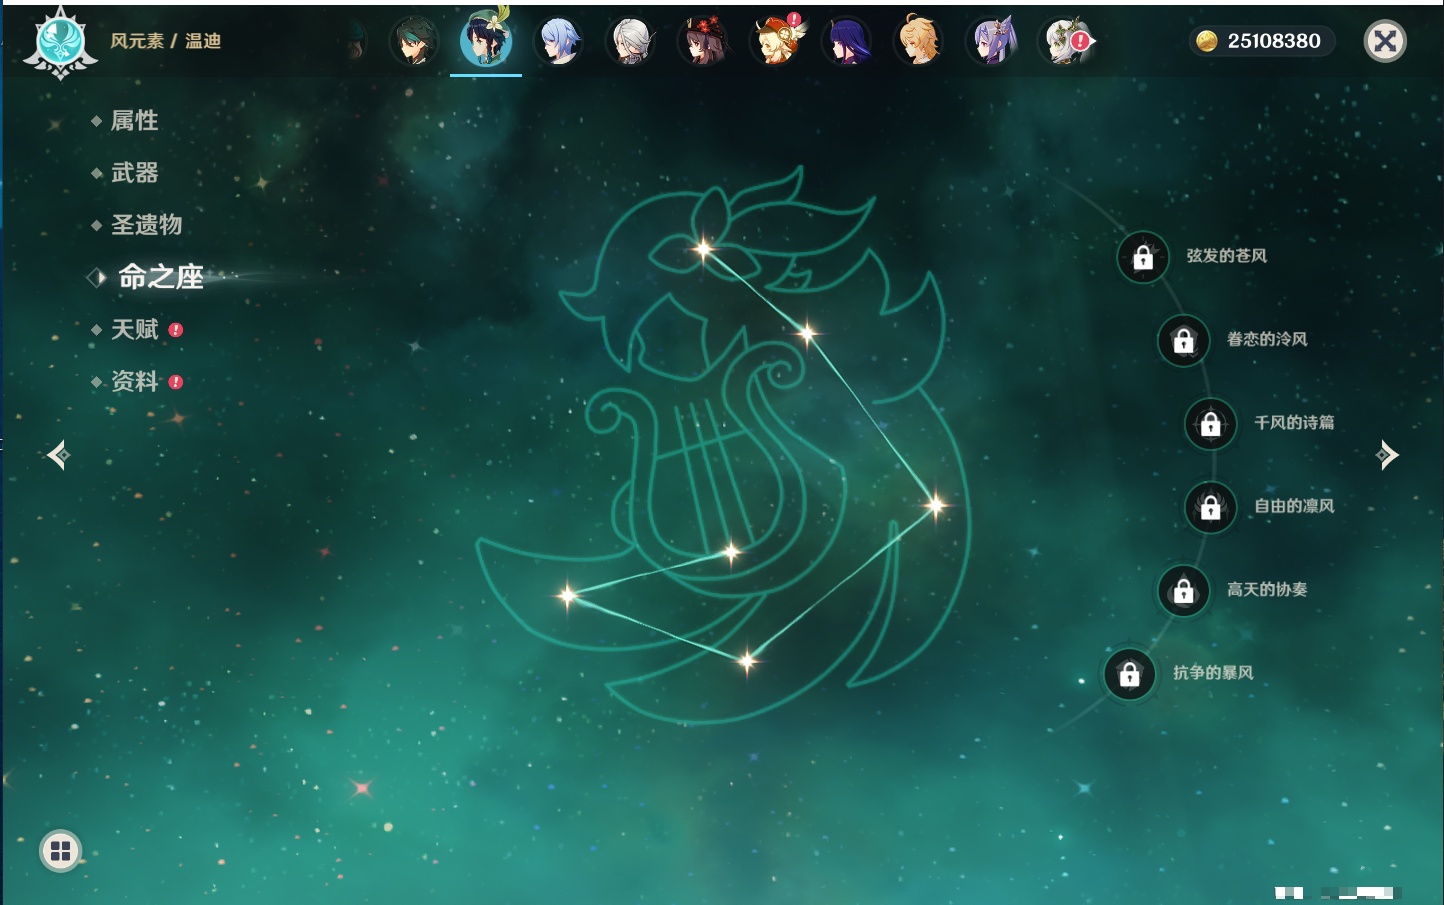This screenshot has height=905, width=1444.
Task: Open the 天赋 talents page
Action: coord(134,329)
